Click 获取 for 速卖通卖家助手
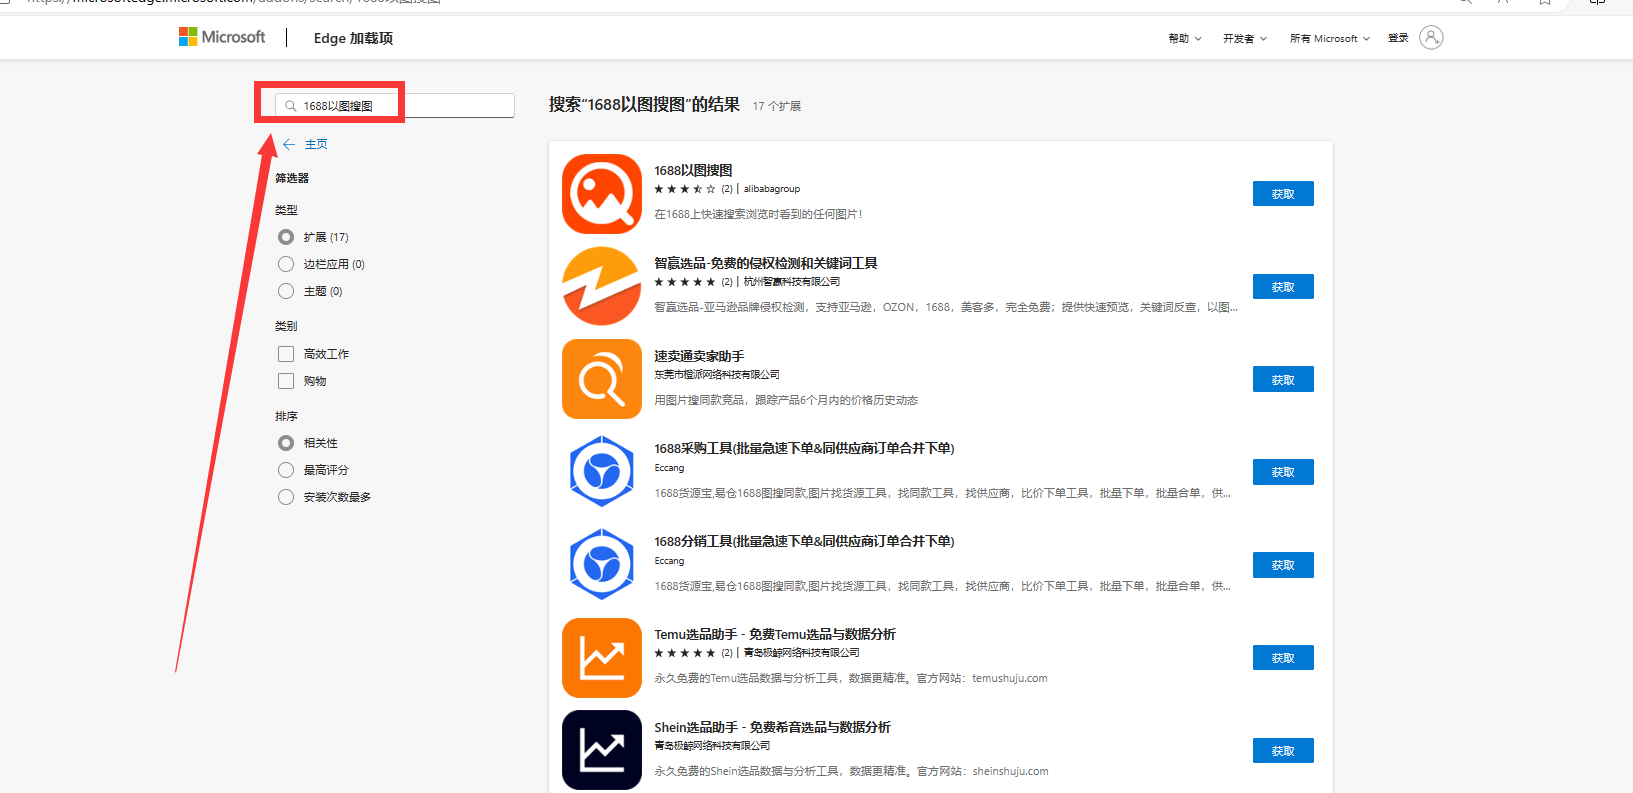 tap(1283, 379)
